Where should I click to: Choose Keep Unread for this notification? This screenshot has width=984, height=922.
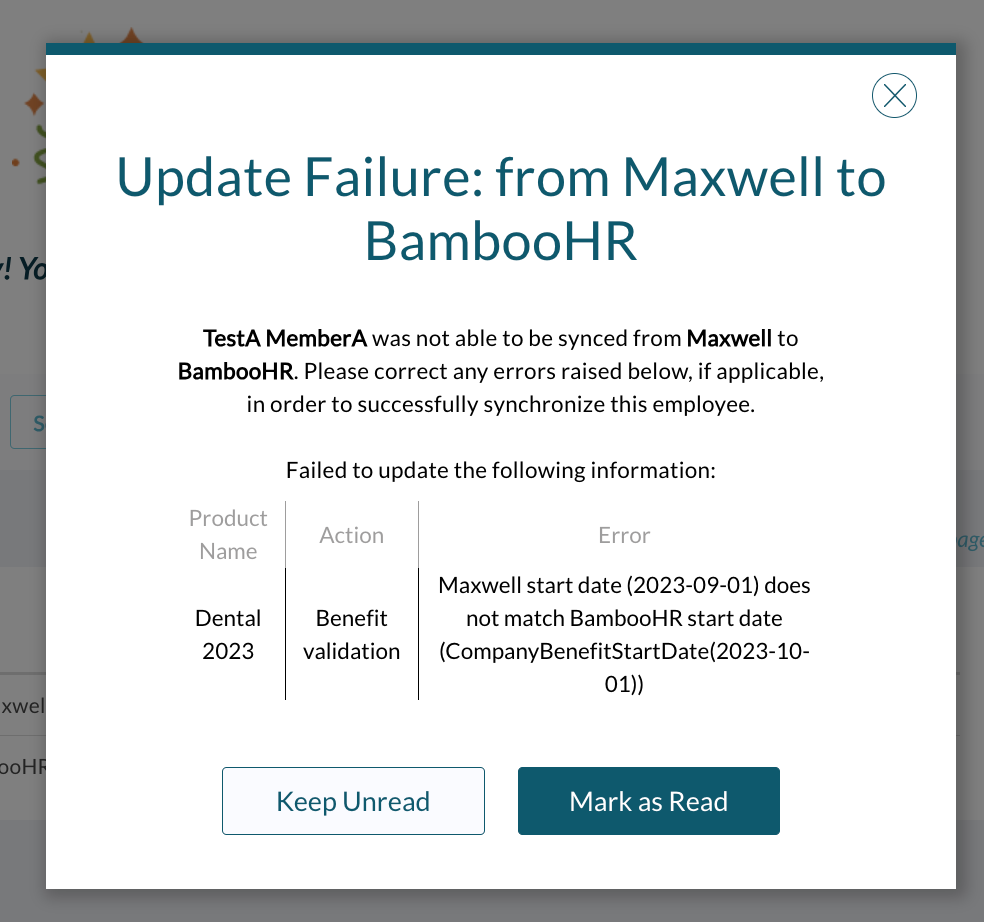point(353,801)
